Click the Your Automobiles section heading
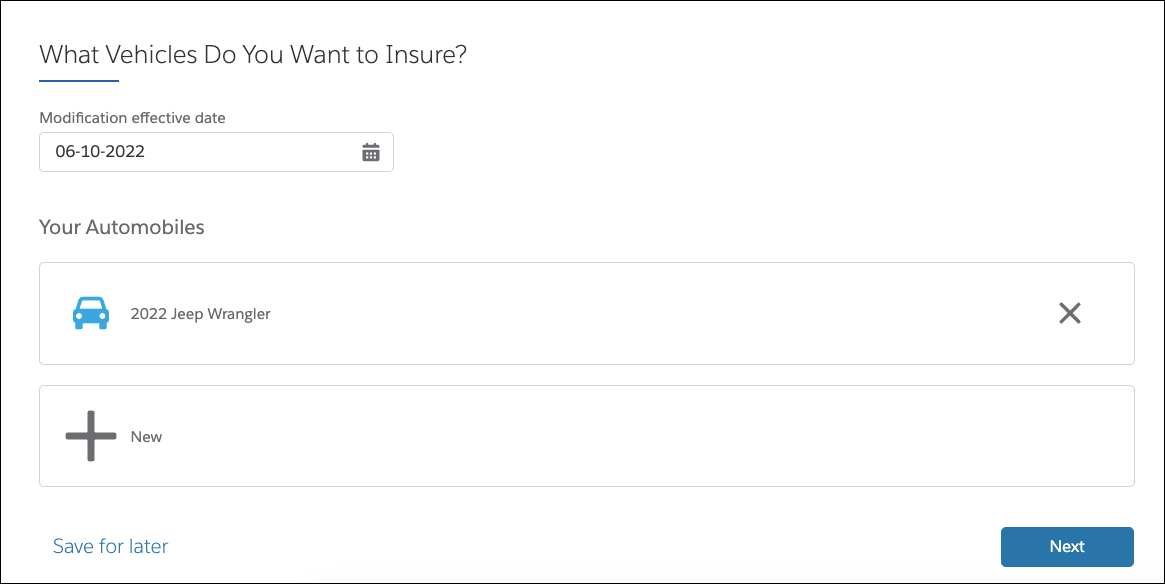 click(121, 227)
